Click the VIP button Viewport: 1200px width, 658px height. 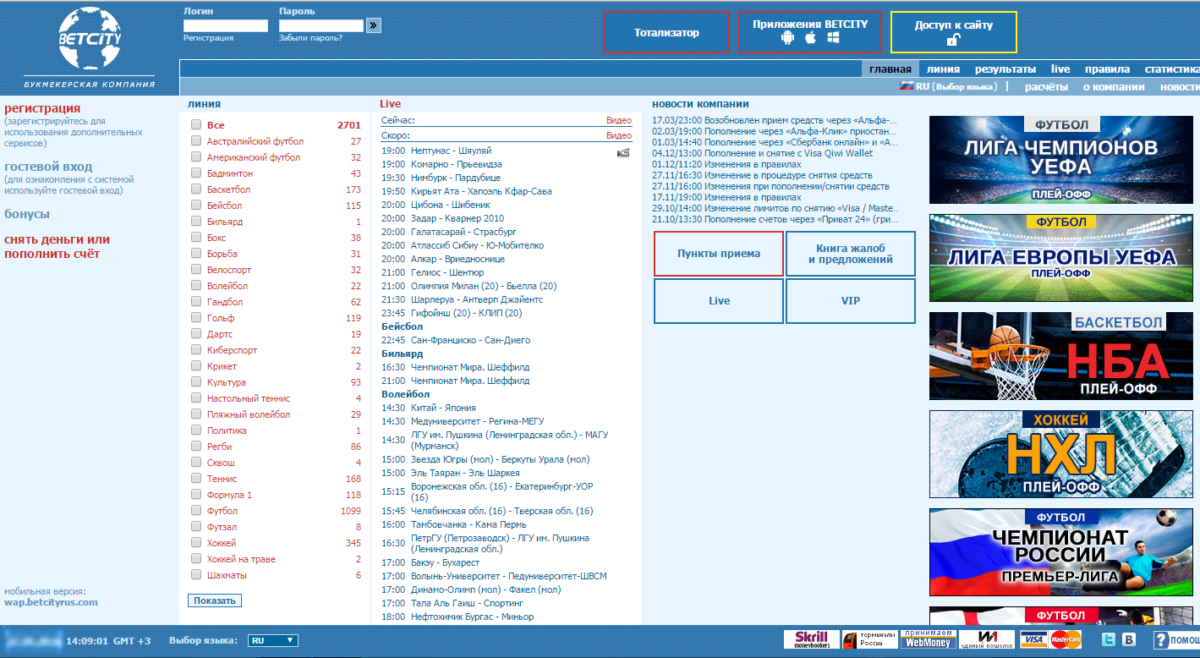point(850,300)
